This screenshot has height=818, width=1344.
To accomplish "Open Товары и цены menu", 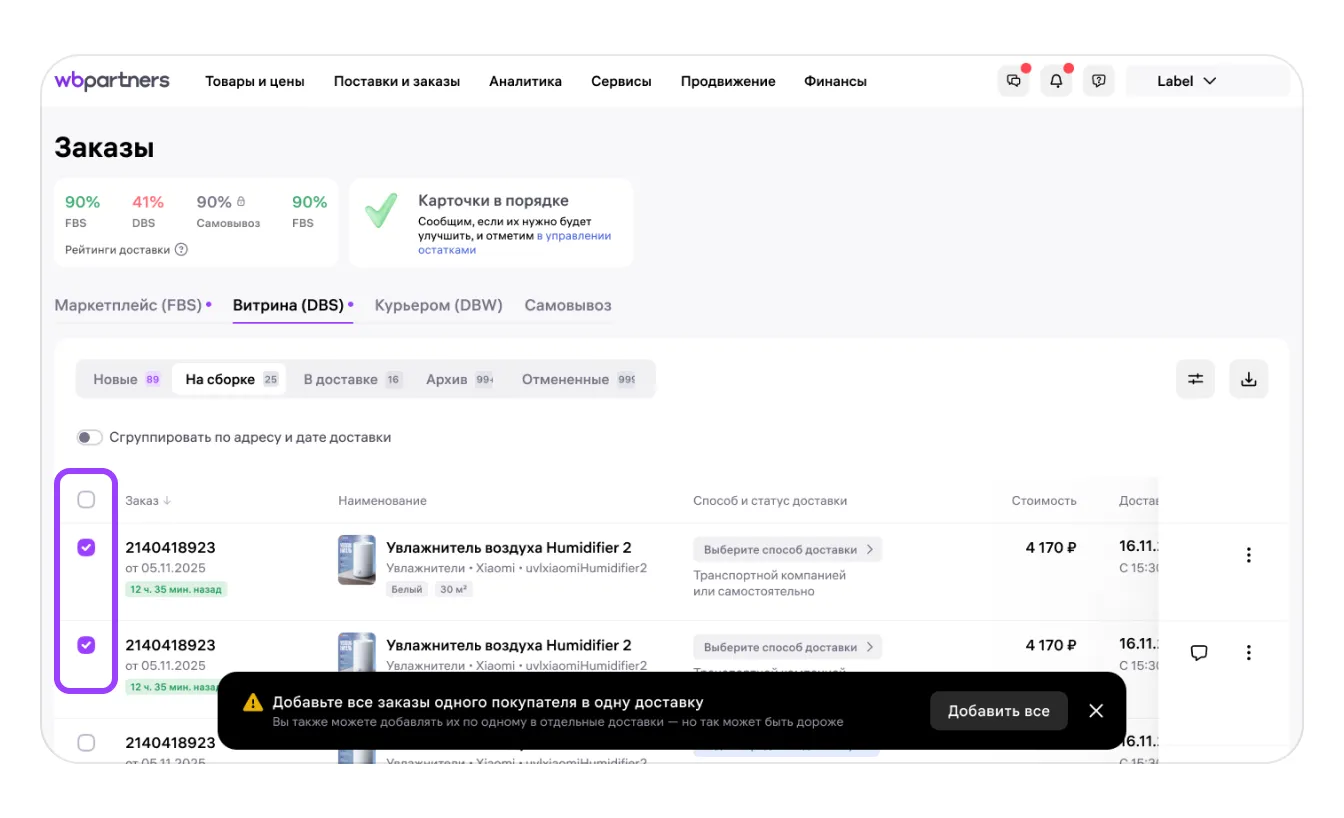I will pos(255,81).
